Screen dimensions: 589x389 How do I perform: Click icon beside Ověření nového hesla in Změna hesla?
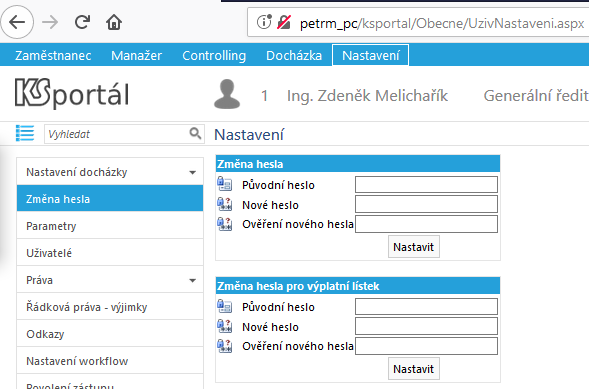[x=225, y=224]
